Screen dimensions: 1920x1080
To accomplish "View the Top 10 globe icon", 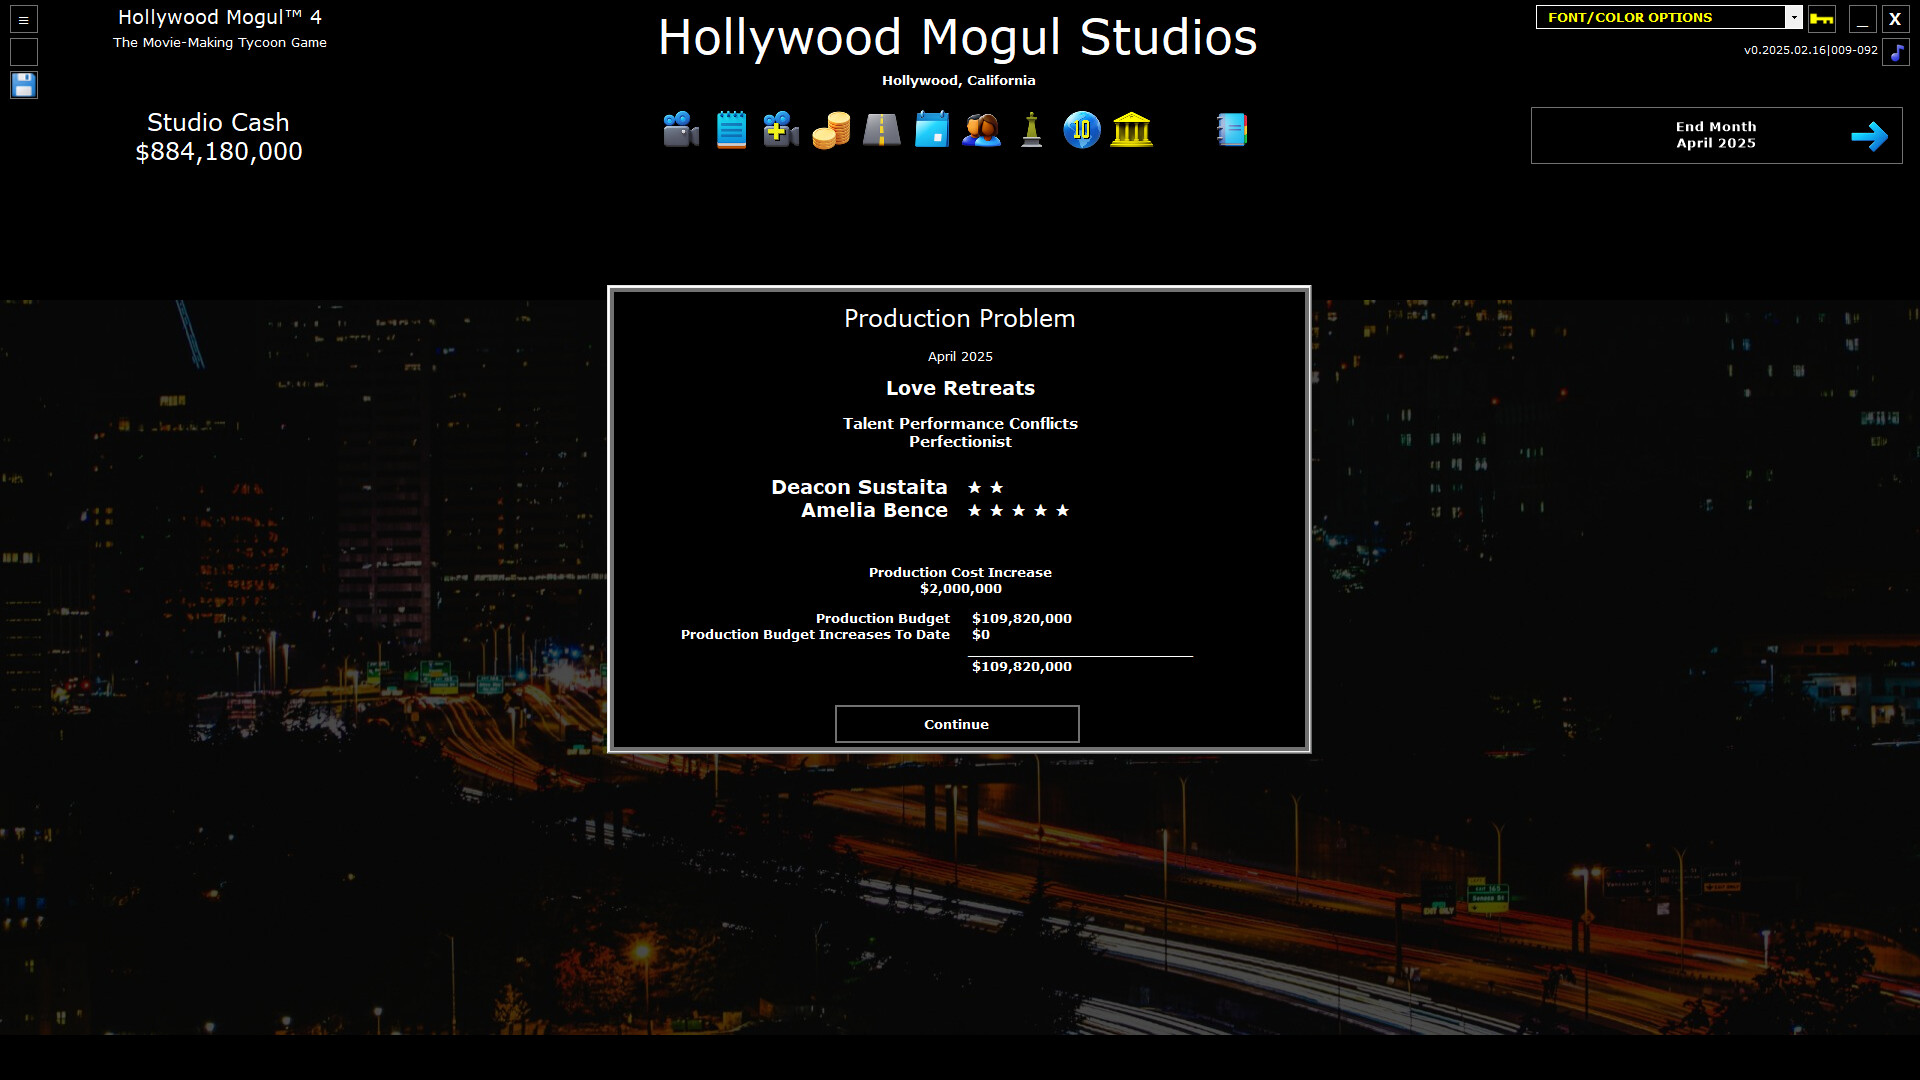I will click(x=1080, y=129).
